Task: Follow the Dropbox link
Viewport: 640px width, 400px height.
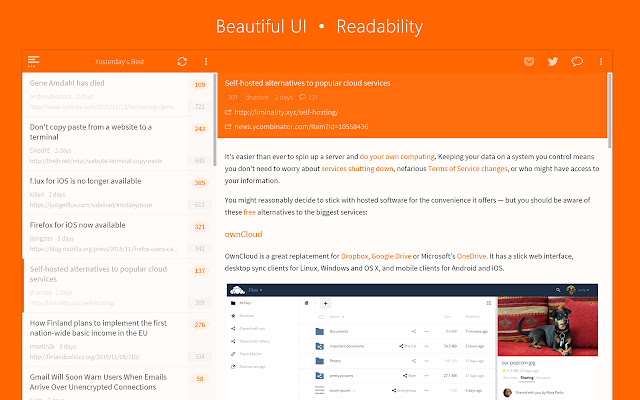Action: click(354, 256)
